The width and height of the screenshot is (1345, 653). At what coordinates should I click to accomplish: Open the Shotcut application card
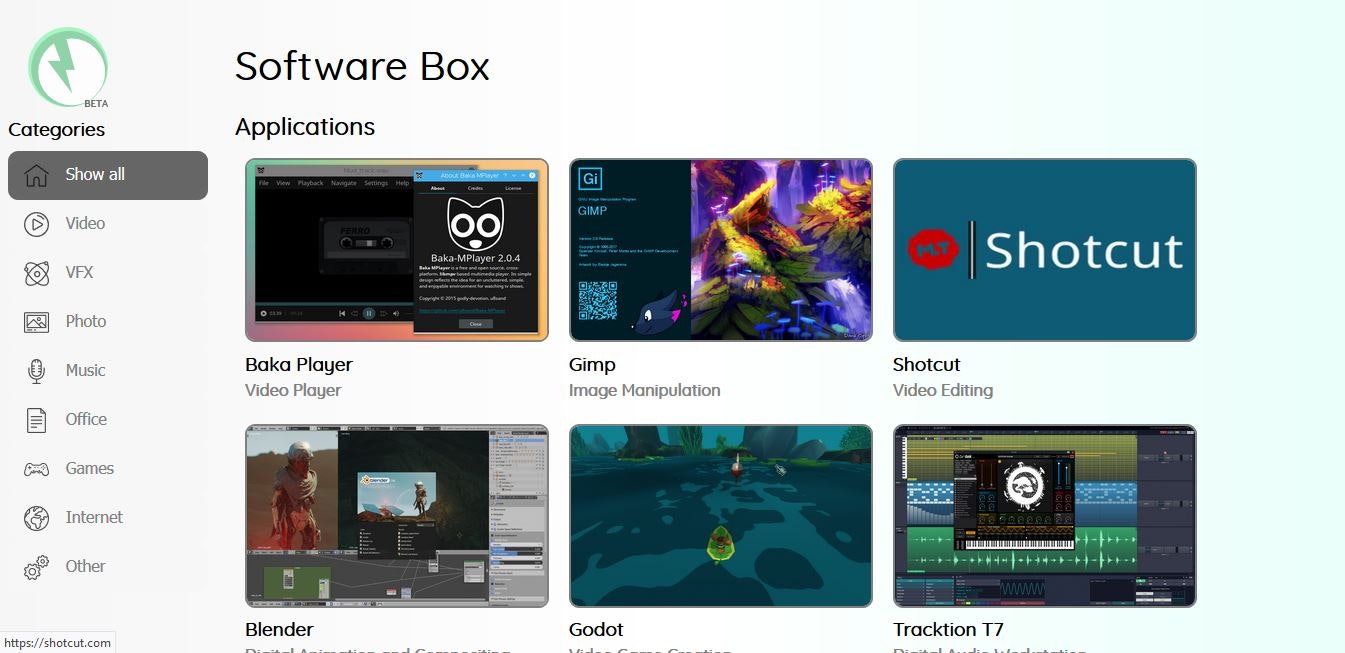(1044, 249)
